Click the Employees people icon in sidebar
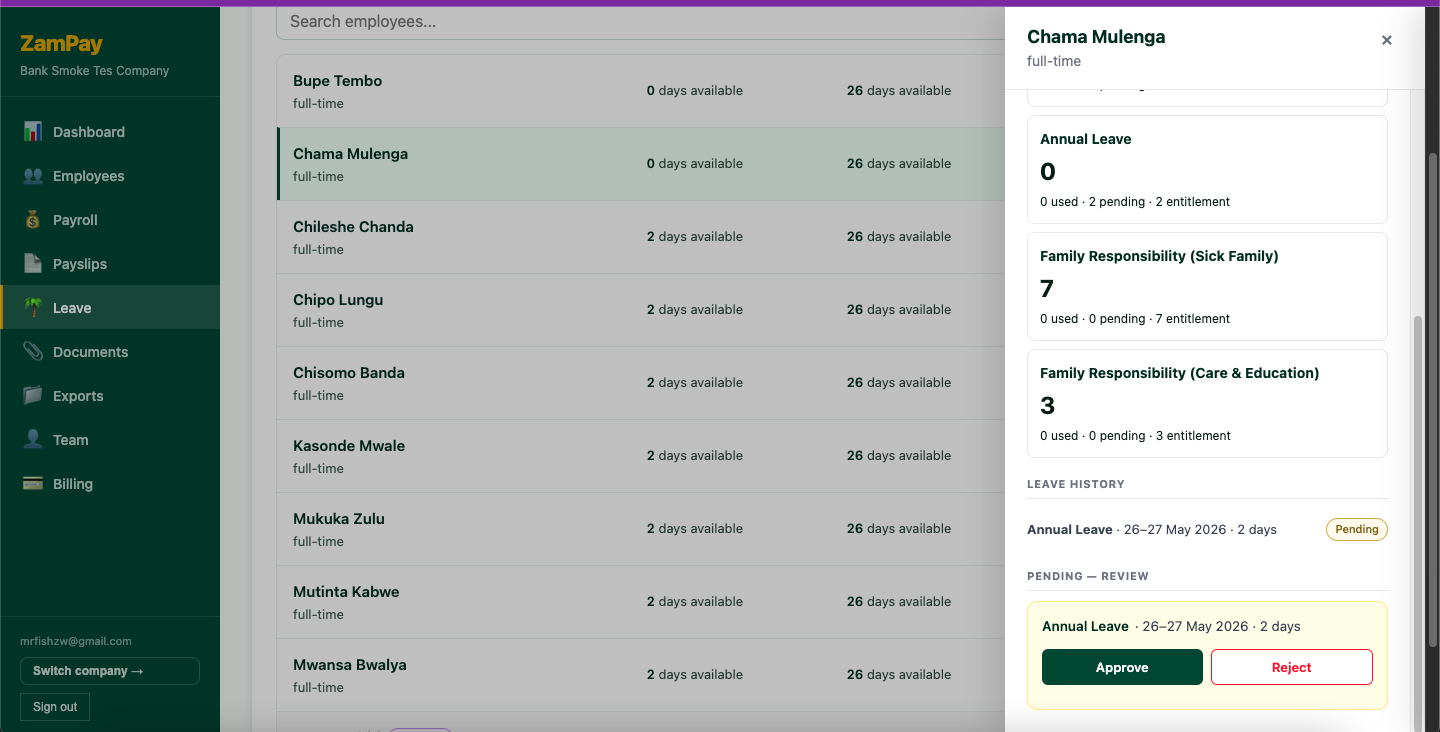1440x732 pixels. click(33, 176)
